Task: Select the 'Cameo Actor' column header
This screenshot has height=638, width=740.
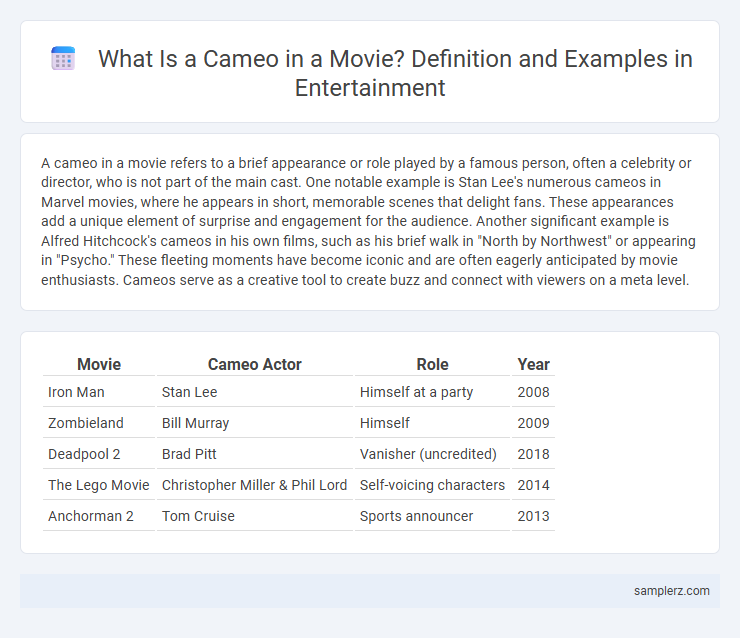Action: pyautogui.click(x=255, y=364)
